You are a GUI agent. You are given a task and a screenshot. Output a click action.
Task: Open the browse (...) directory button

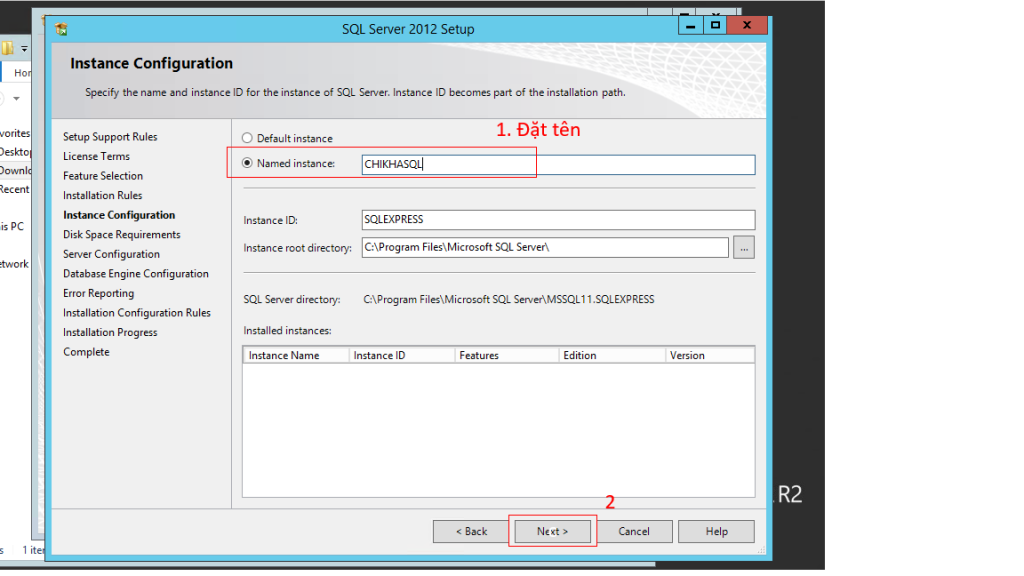(744, 248)
